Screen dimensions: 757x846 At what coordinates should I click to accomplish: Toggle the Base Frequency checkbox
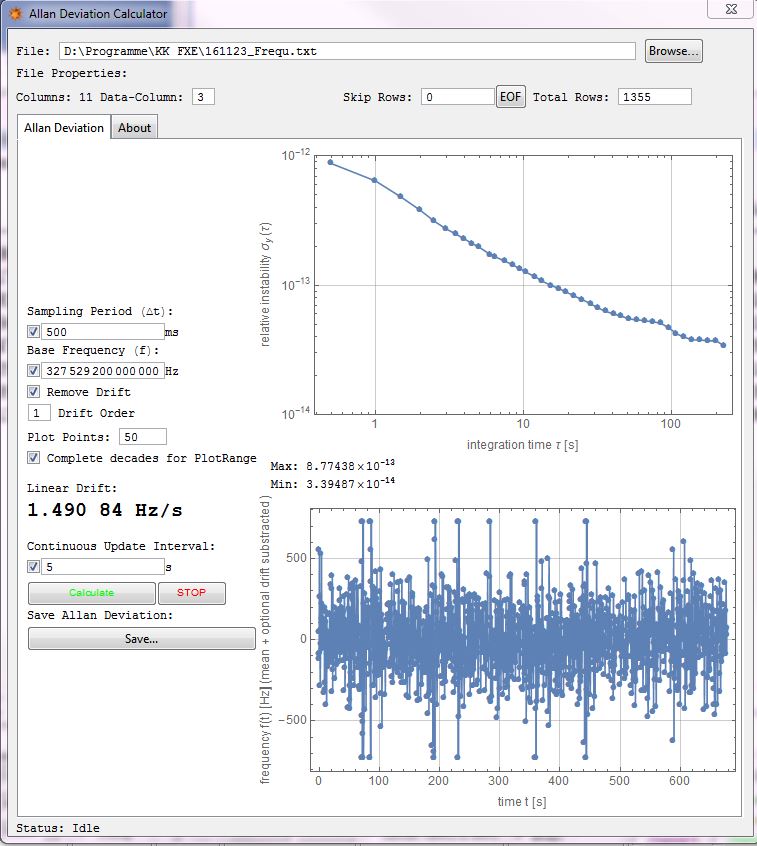(x=33, y=371)
